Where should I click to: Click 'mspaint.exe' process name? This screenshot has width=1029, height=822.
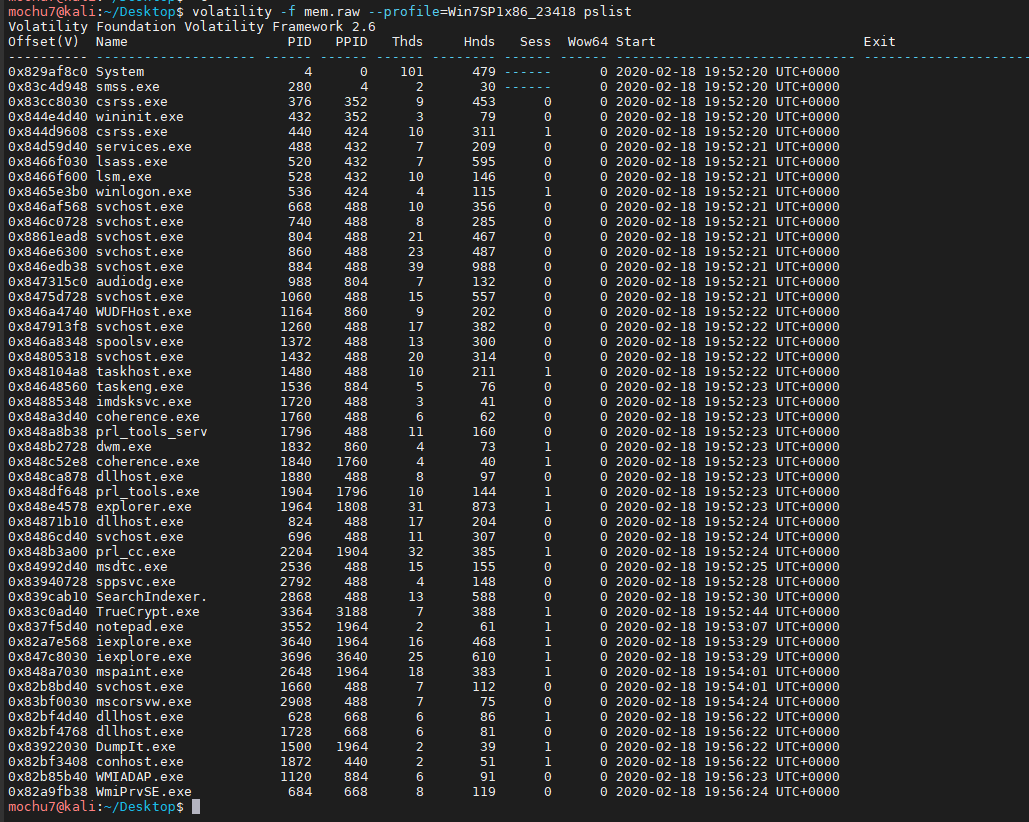coord(140,672)
